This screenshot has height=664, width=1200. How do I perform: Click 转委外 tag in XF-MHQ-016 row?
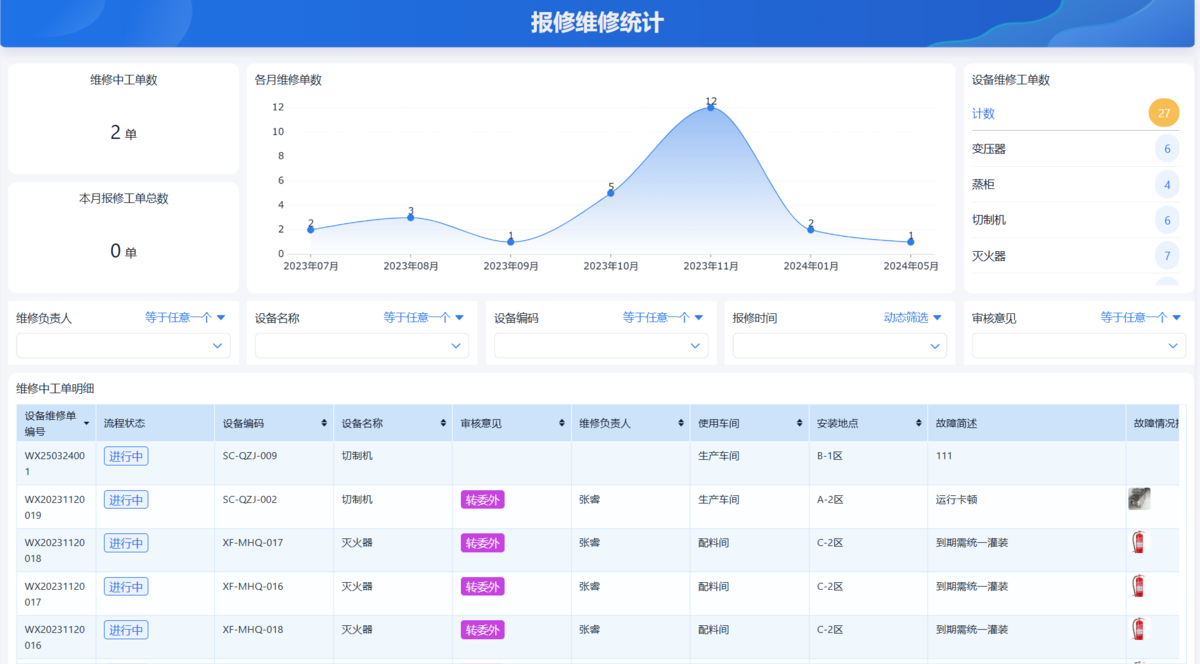point(483,587)
